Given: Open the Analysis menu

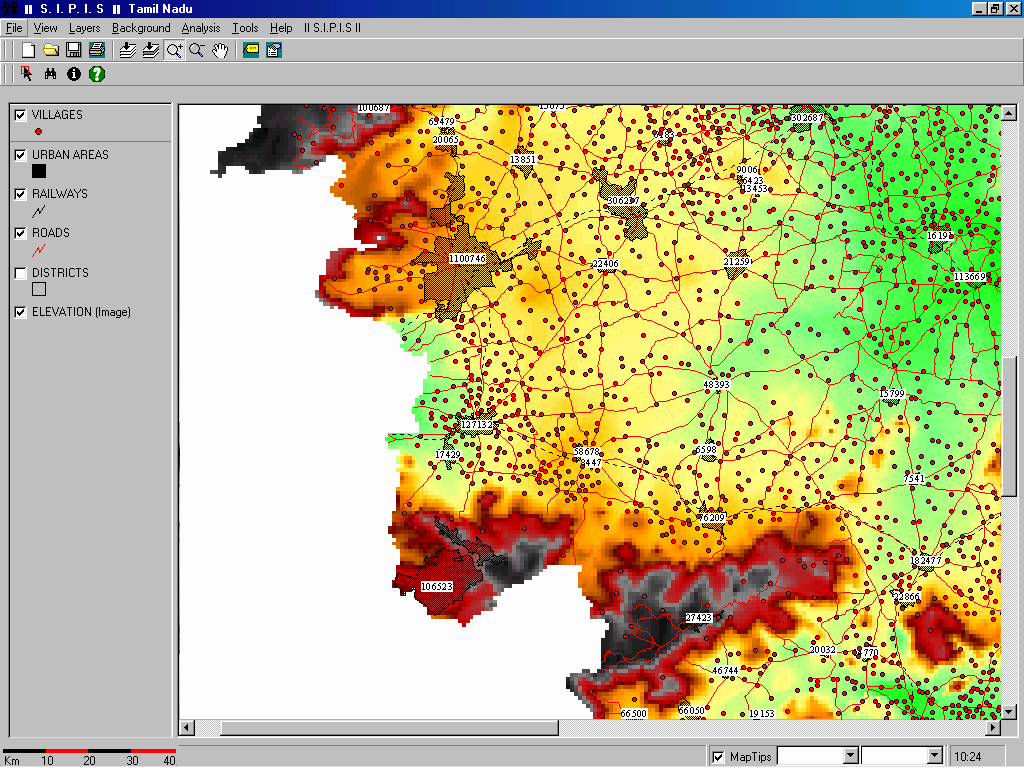Looking at the screenshot, I should [x=200, y=28].
